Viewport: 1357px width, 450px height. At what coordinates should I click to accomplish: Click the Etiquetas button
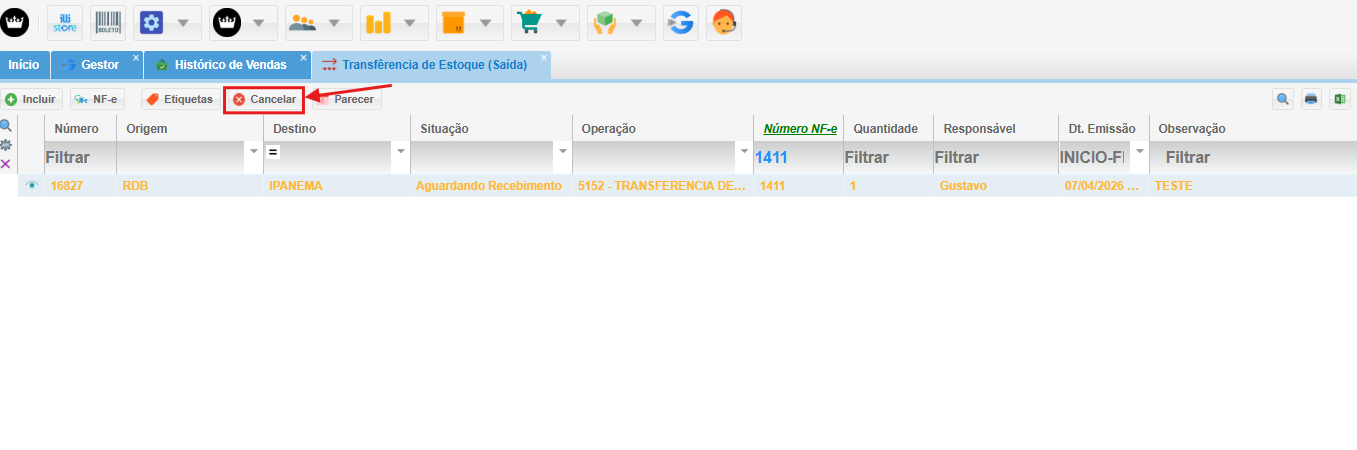click(x=179, y=100)
